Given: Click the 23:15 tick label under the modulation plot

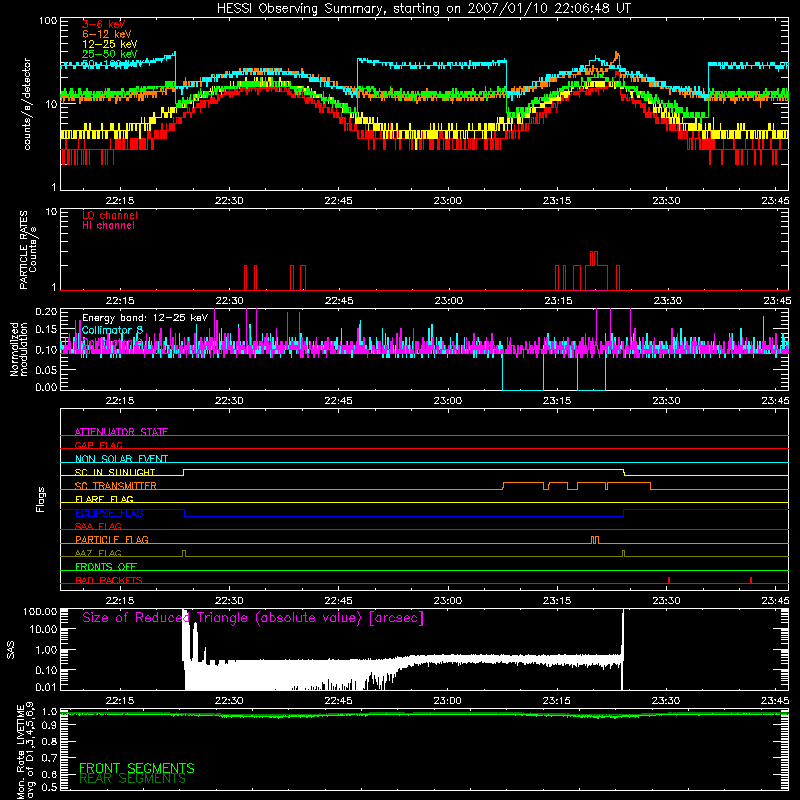Looking at the screenshot, I should (557, 401).
